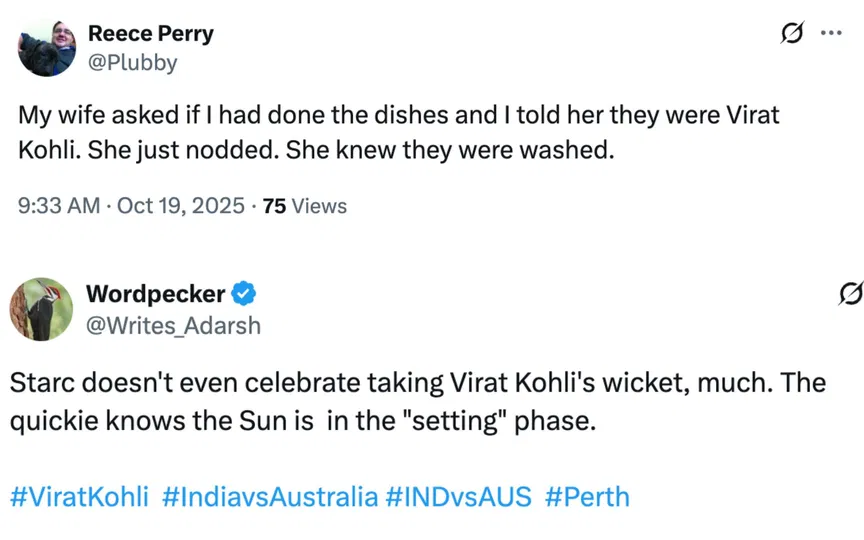
Task: Open the #Perth hashtag
Action: coord(588,497)
